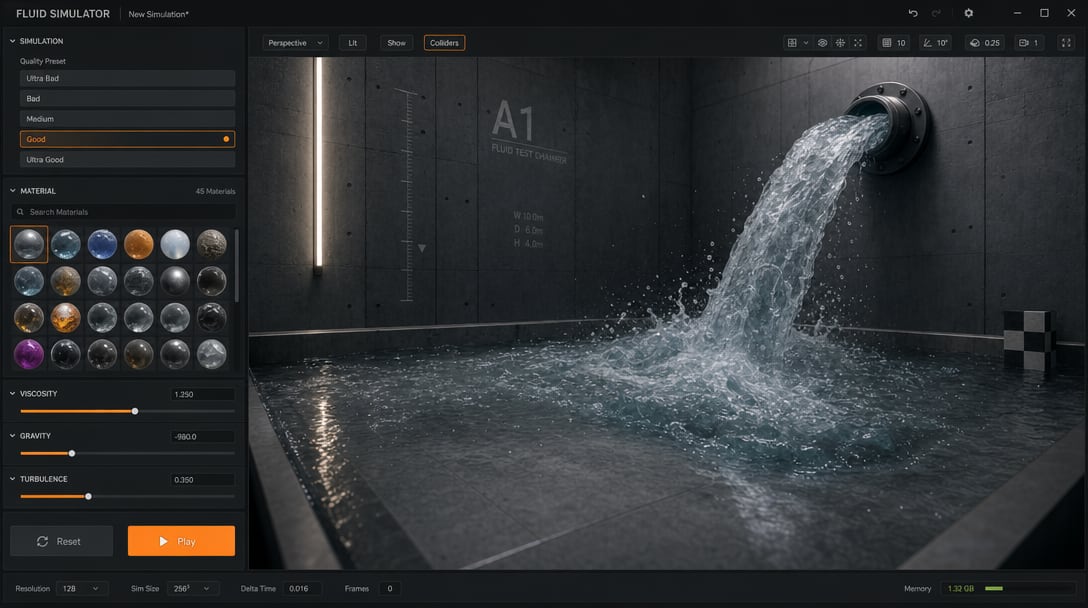
Task: Minimize the Fluid Simulator window
Action: (x=1017, y=13)
